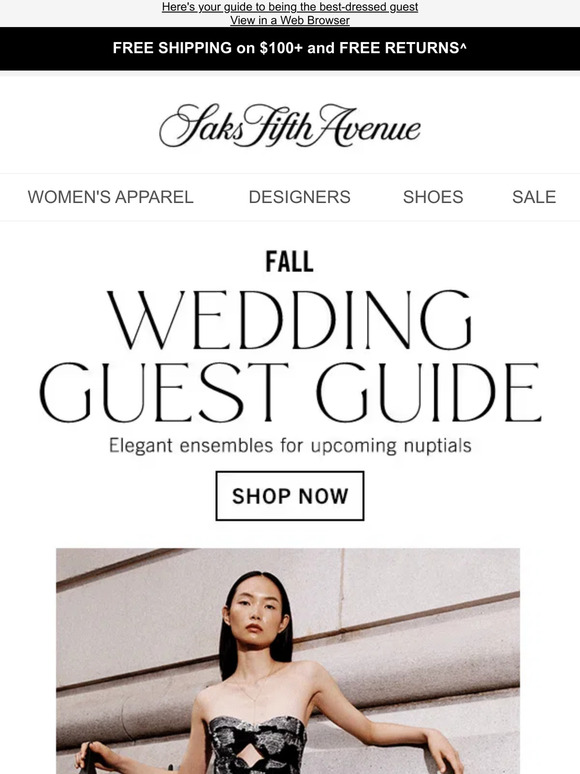The width and height of the screenshot is (580, 774).
Task: Click the Elegant ensembles for upcoming nuptials subtitle
Action: tap(290, 445)
